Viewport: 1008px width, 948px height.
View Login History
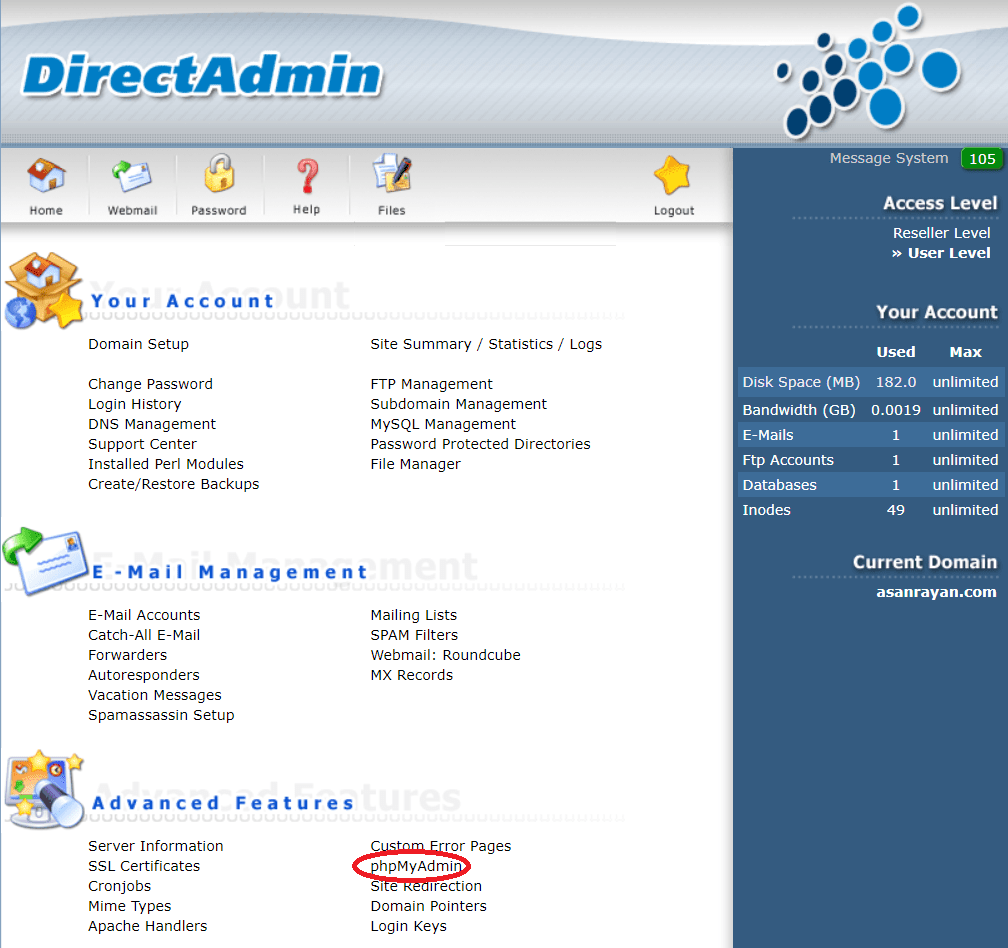coord(134,404)
